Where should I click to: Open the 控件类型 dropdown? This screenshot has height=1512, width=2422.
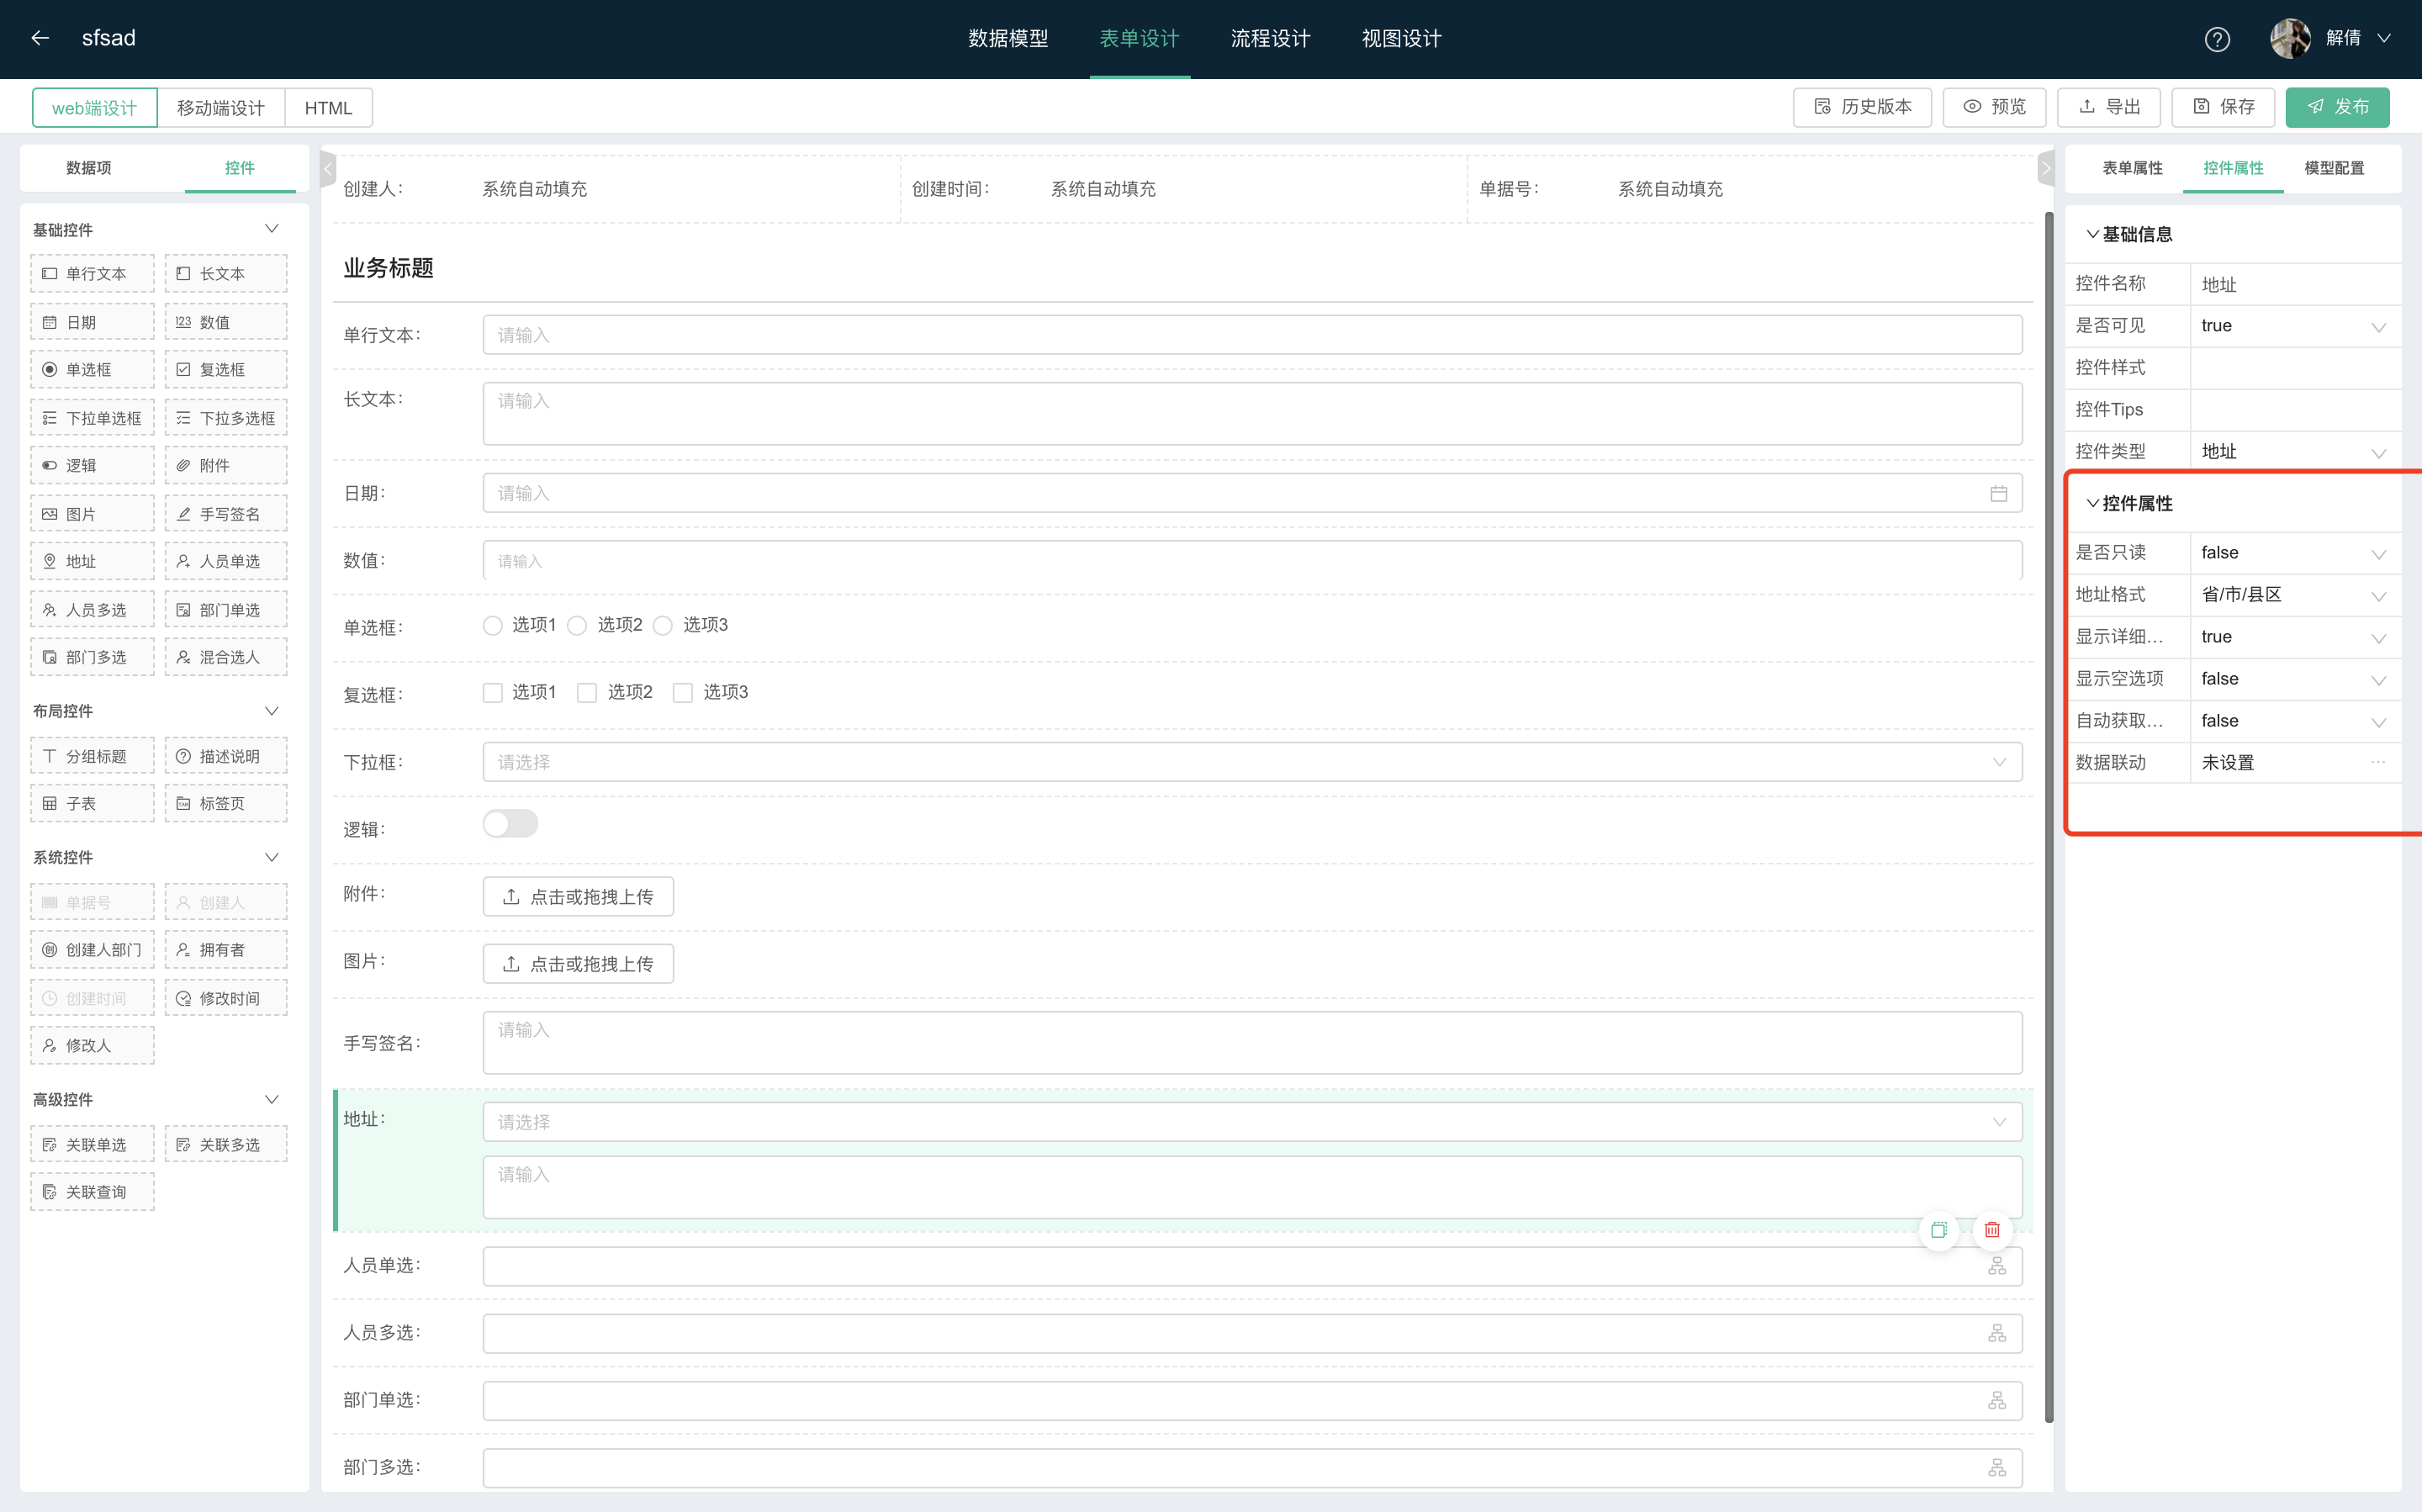coord(2294,452)
